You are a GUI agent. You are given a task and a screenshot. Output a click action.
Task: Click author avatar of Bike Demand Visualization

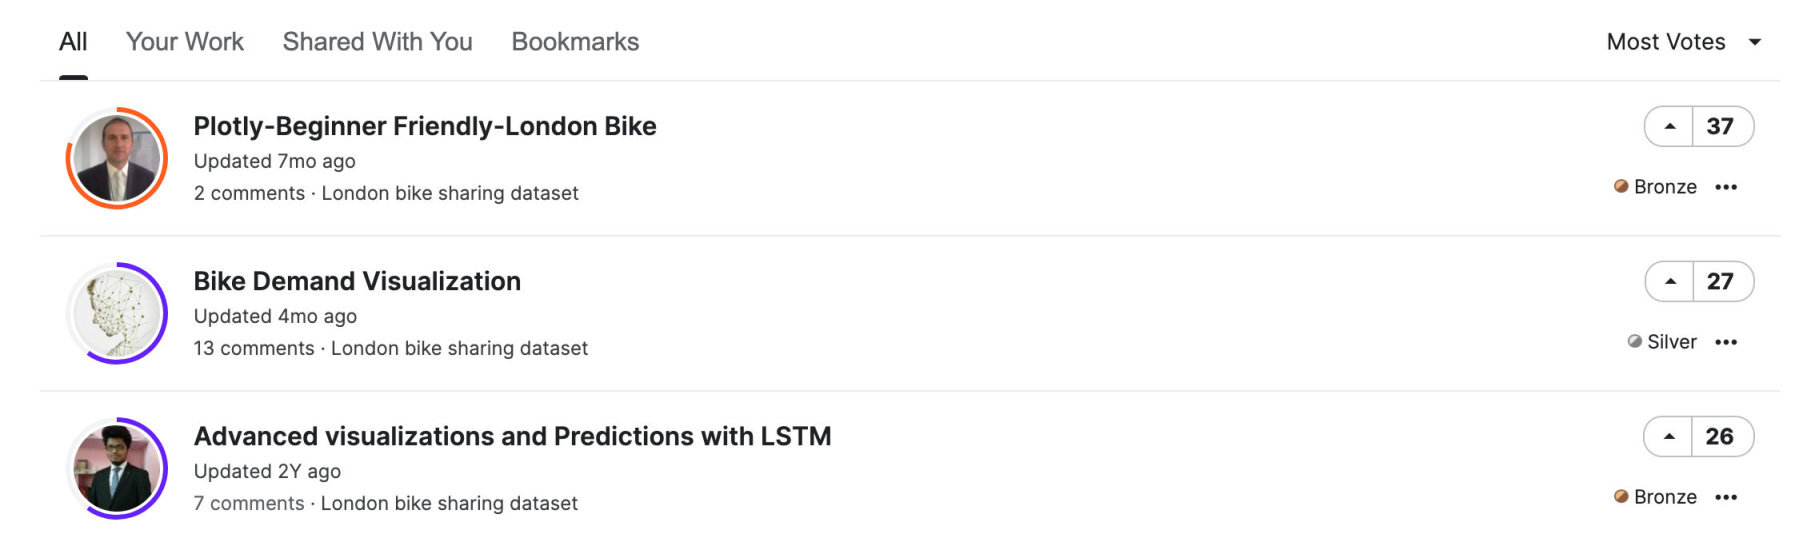point(117,314)
